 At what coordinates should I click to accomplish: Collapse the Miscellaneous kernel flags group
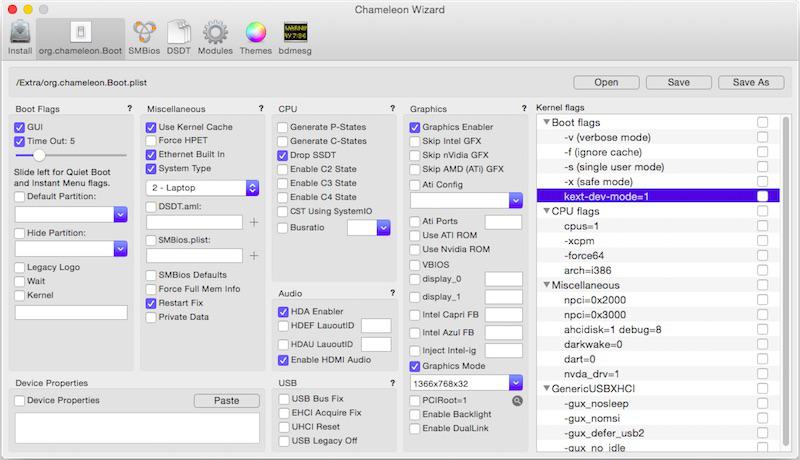pos(546,285)
